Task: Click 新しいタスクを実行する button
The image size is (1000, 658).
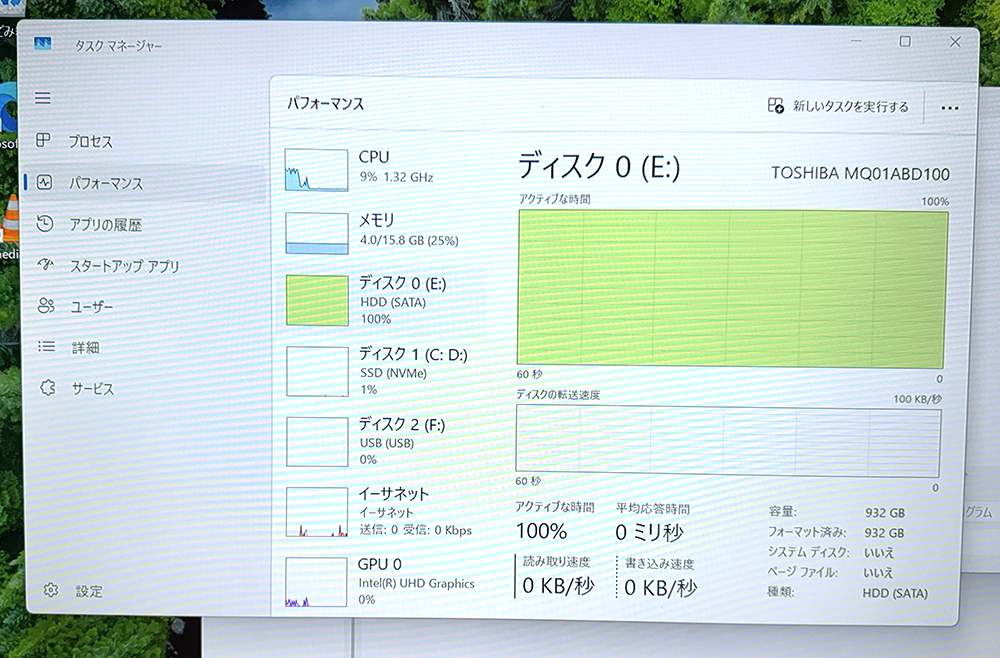Action: (838, 106)
